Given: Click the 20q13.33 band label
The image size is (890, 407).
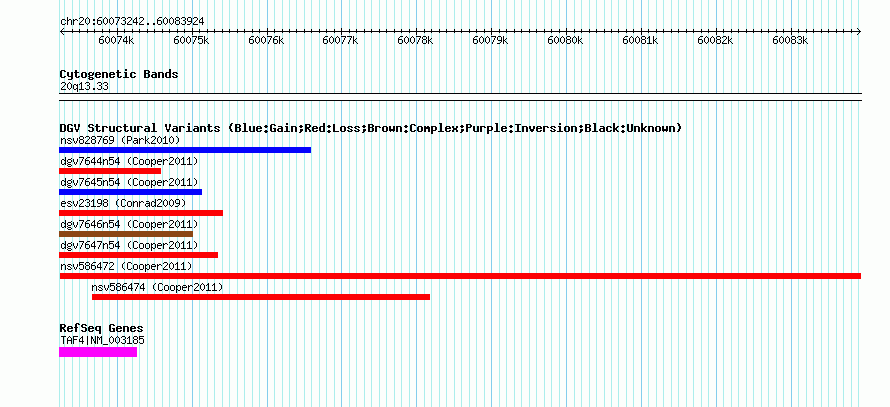Looking at the screenshot, I should point(84,87).
